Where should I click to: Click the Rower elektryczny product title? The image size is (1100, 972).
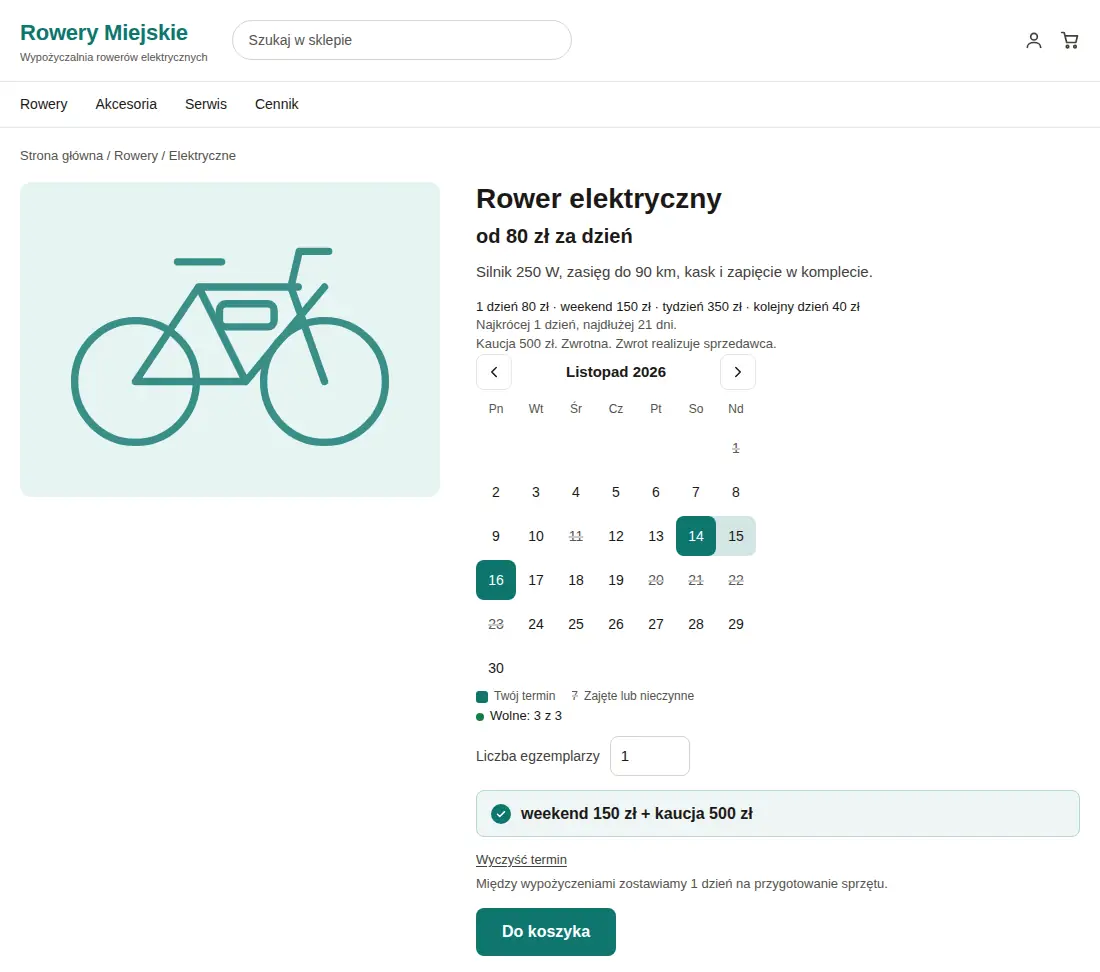[x=598, y=199]
